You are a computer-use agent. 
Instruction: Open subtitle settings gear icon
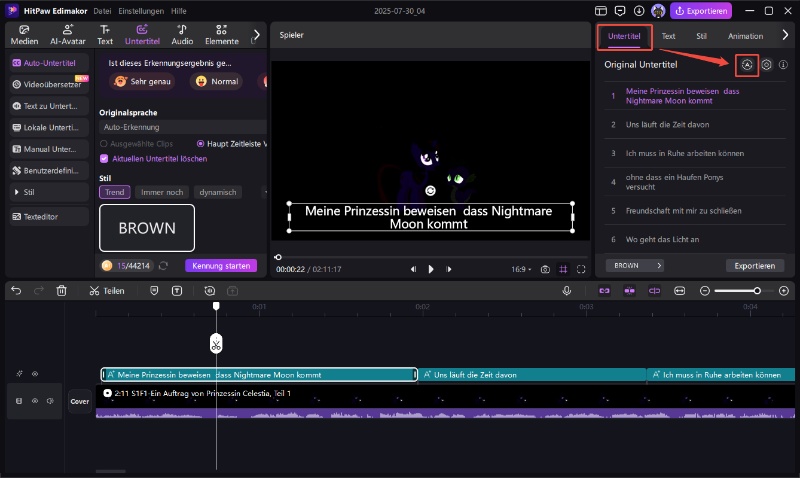pos(766,65)
